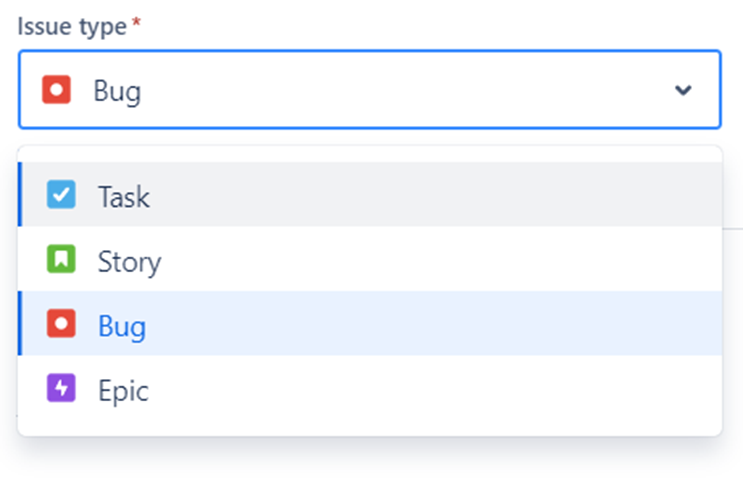The width and height of the screenshot is (743, 478).
Task: Click the Bug value text in the combo box
Action: click(117, 91)
